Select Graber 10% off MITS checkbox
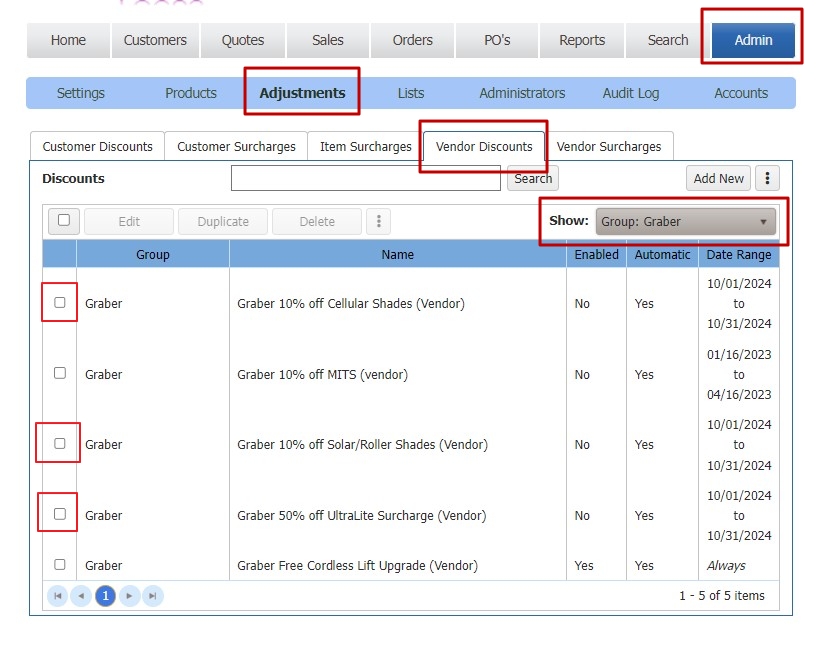832x651 pixels. click(60, 373)
